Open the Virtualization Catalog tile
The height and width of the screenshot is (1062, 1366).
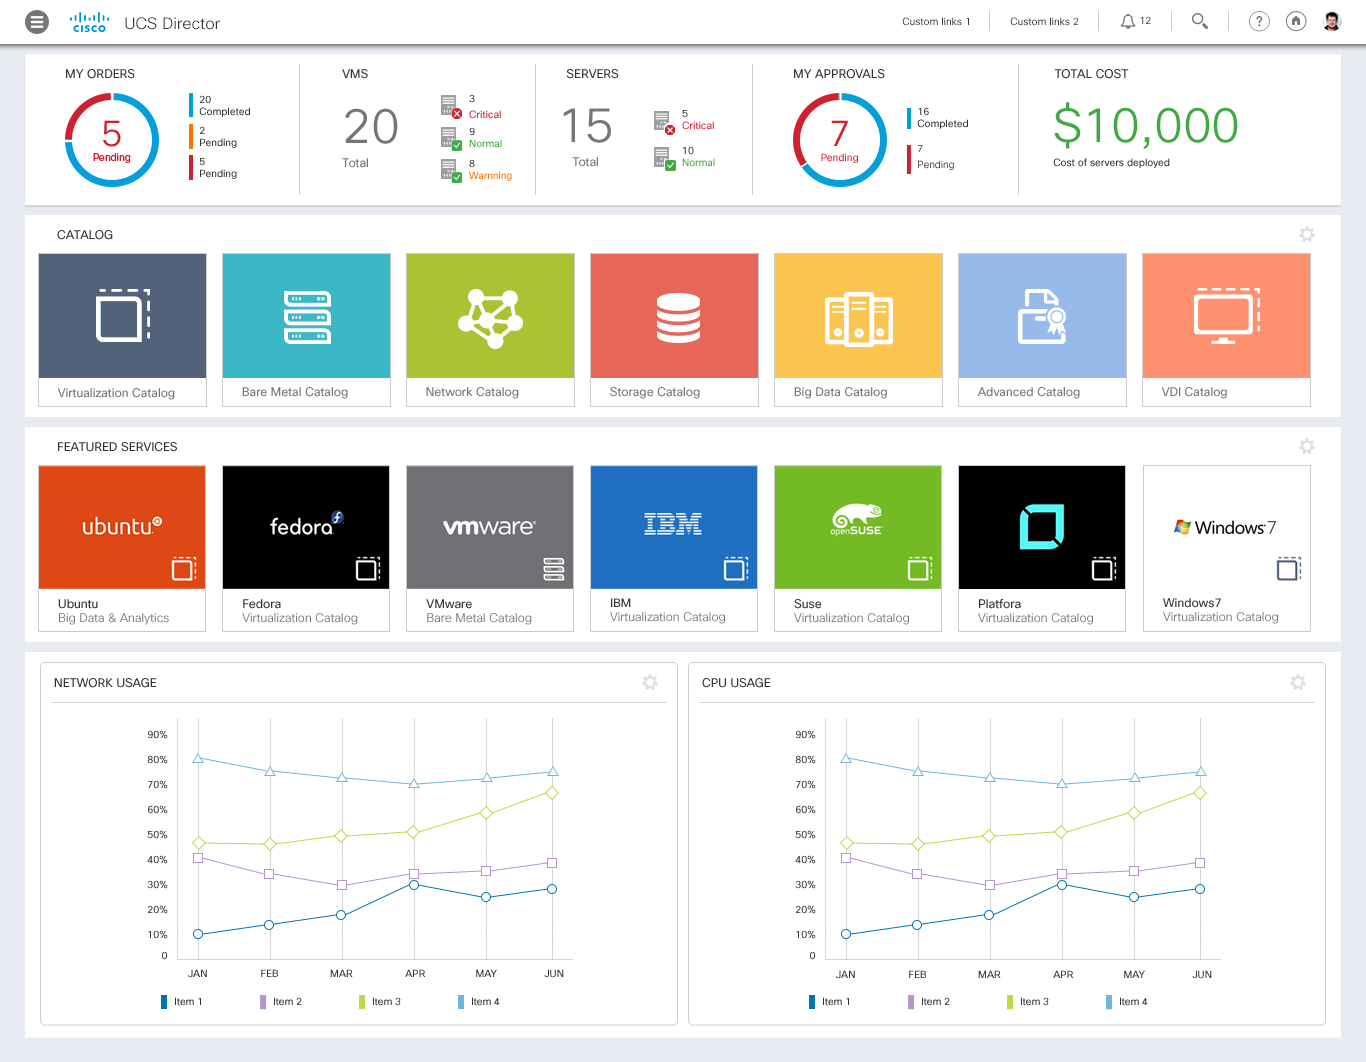pyautogui.click(x=123, y=330)
